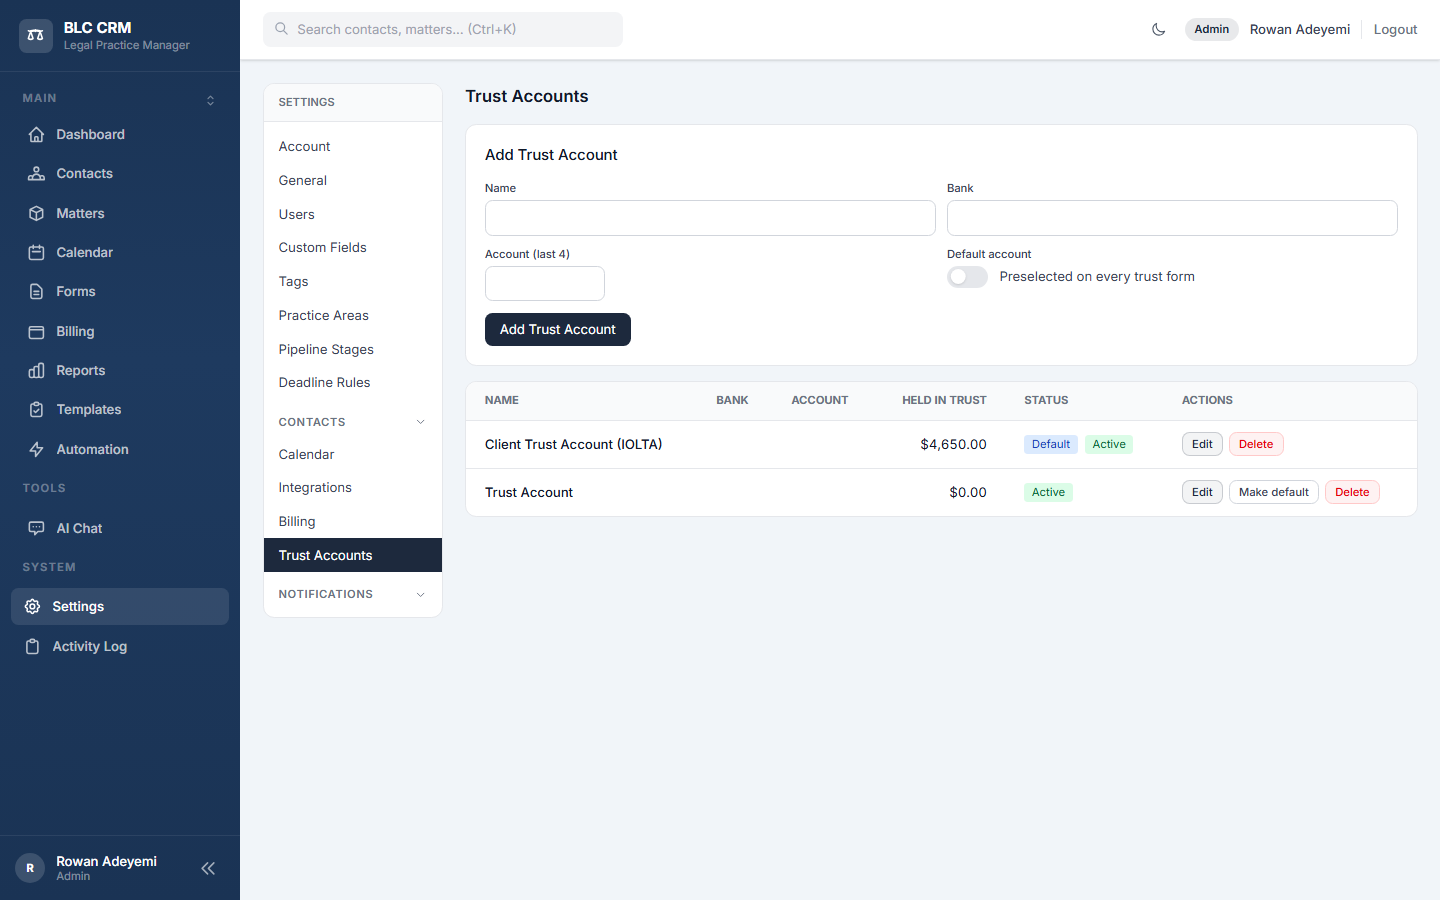Expand the NOTIFICATIONS settings group chevron
1440x900 pixels.
point(420,595)
